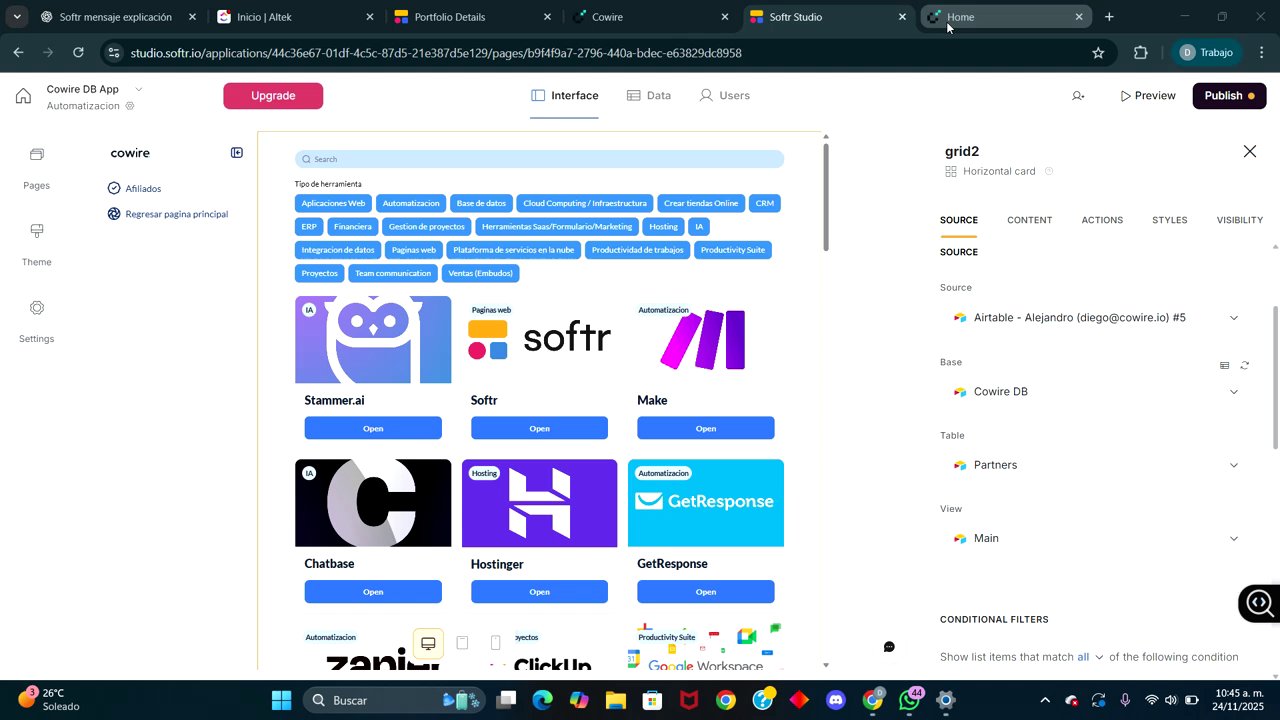Open the browser tab list chevron
1280x720 pixels.
pyautogui.click(x=17, y=17)
